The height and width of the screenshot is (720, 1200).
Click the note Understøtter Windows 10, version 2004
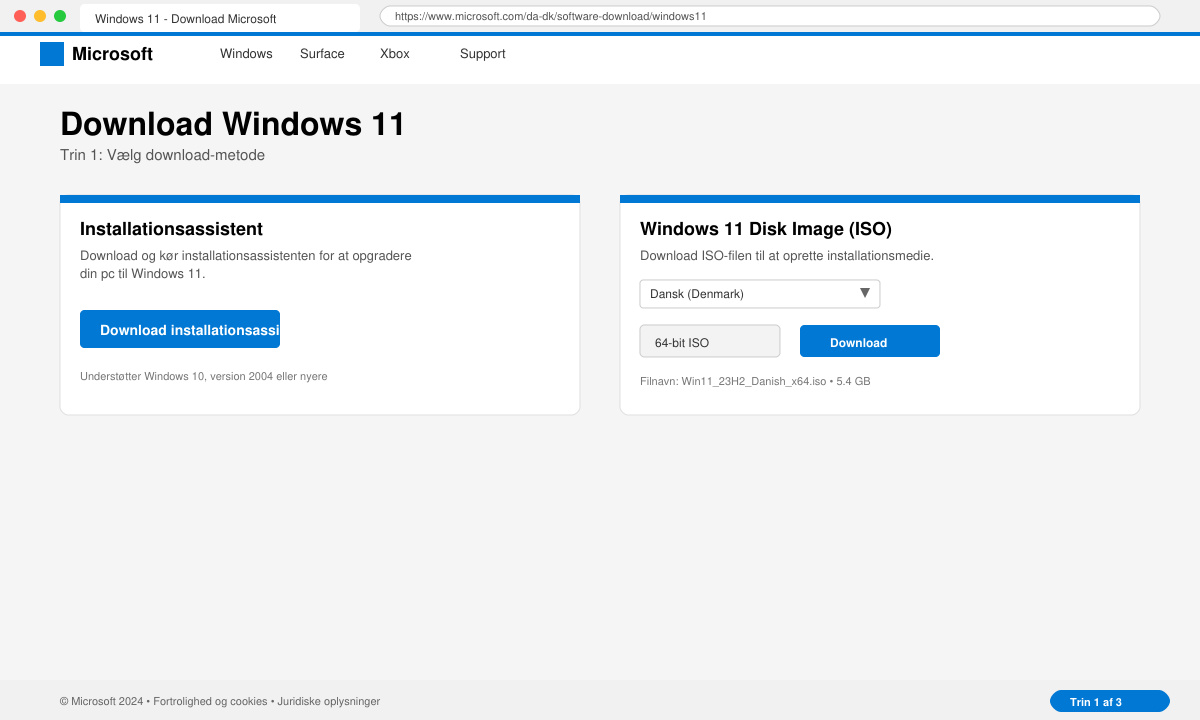pos(204,376)
